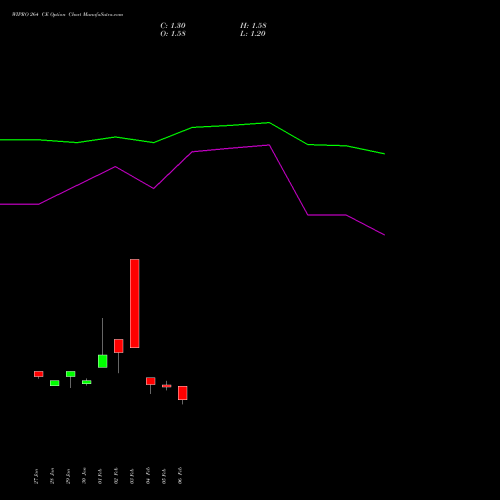Screen dimensions: 500x500
Task: Select the red candle for 06 Feb
Action: coord(183,393)
